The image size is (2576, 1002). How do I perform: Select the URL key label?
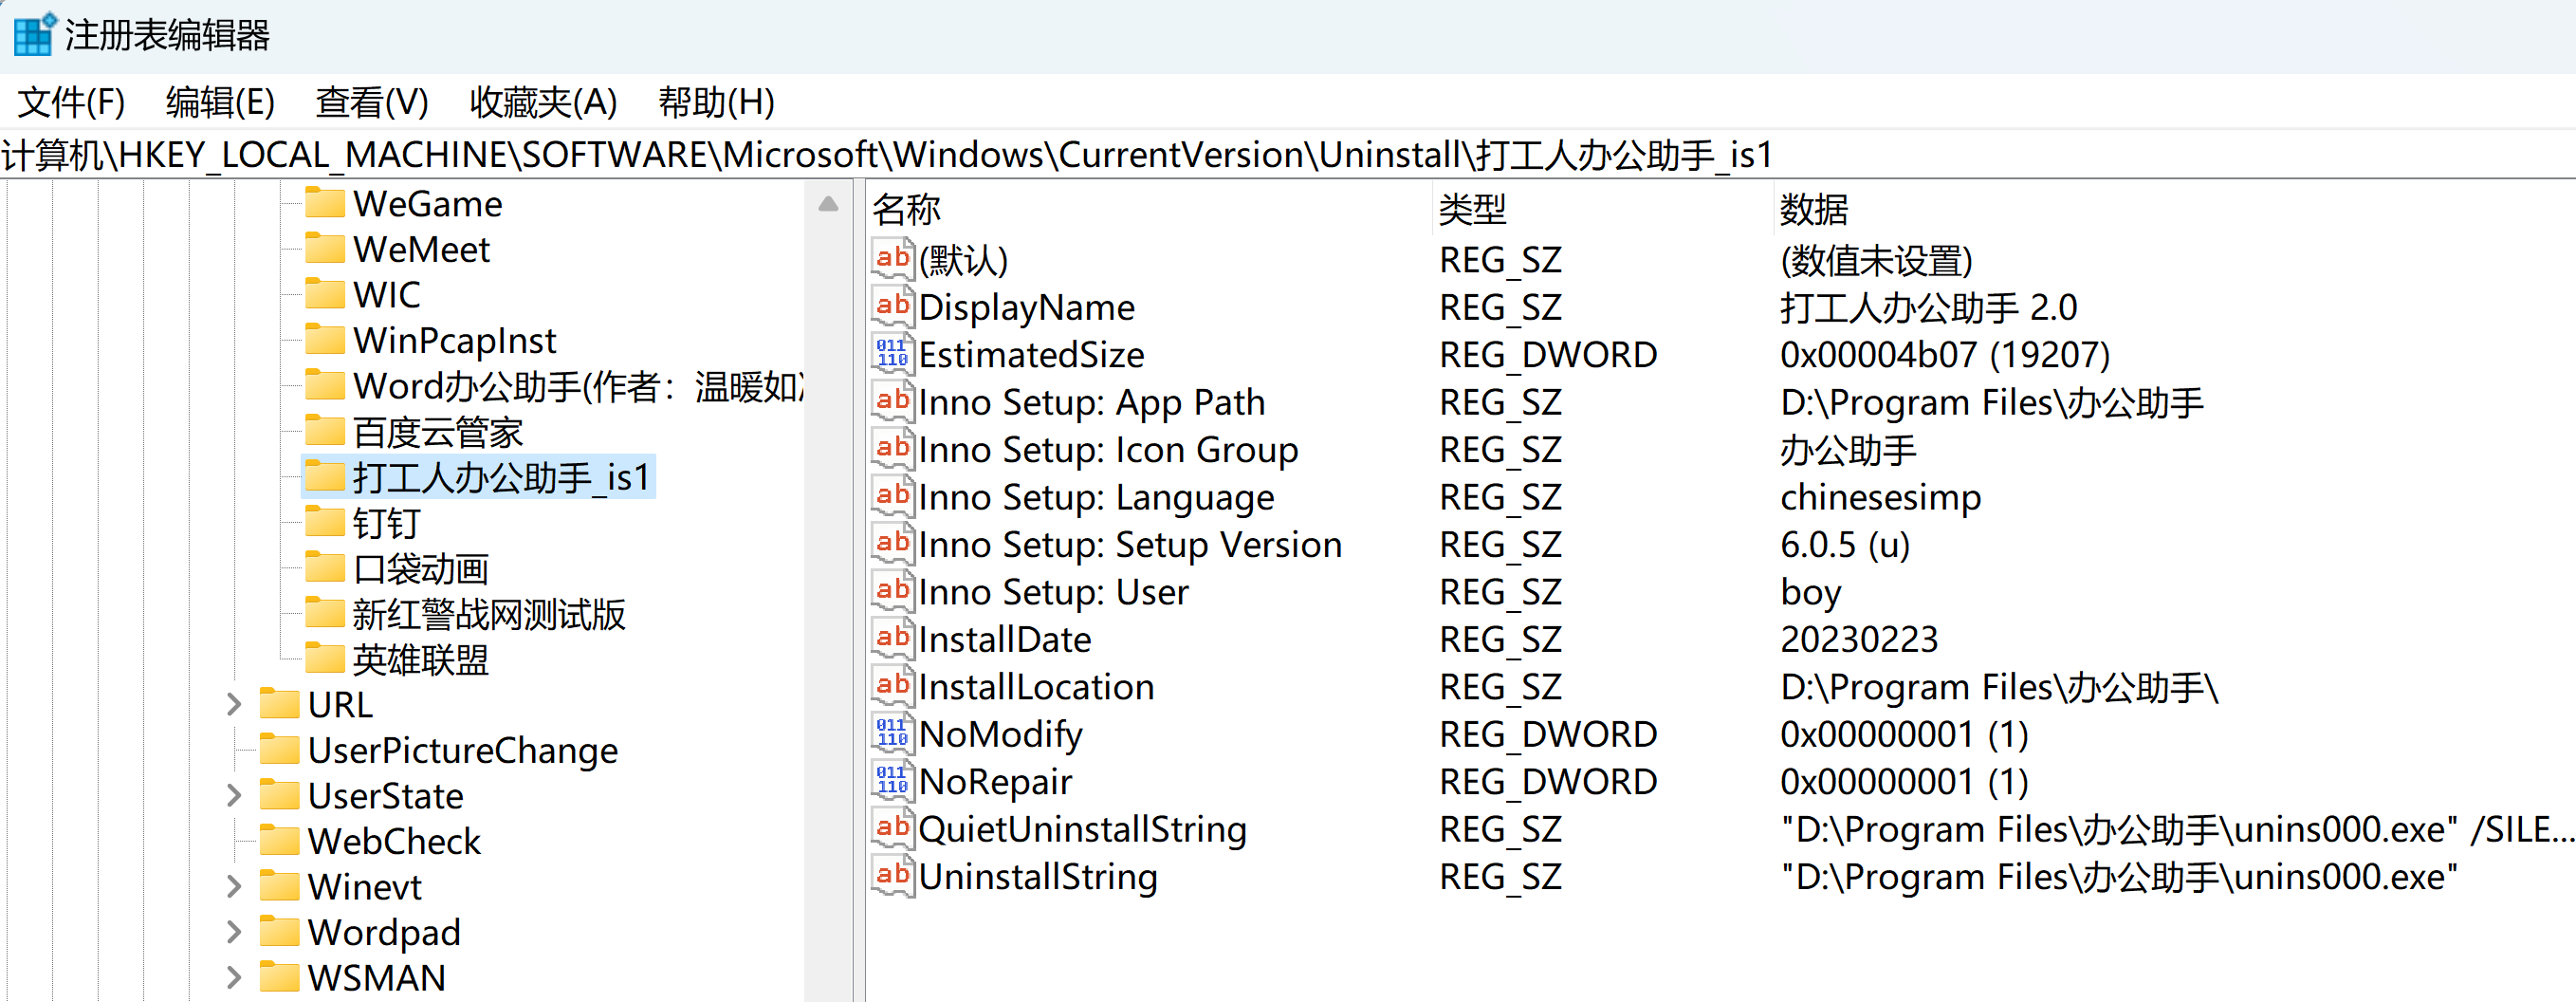pos(340,704)
